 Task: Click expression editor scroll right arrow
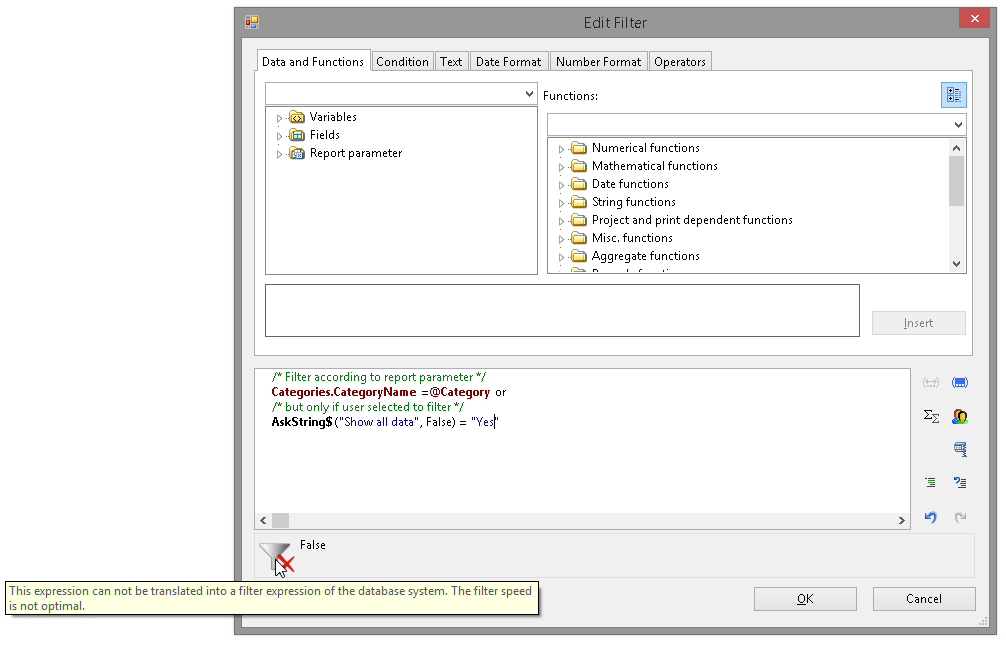click(901, 520)
